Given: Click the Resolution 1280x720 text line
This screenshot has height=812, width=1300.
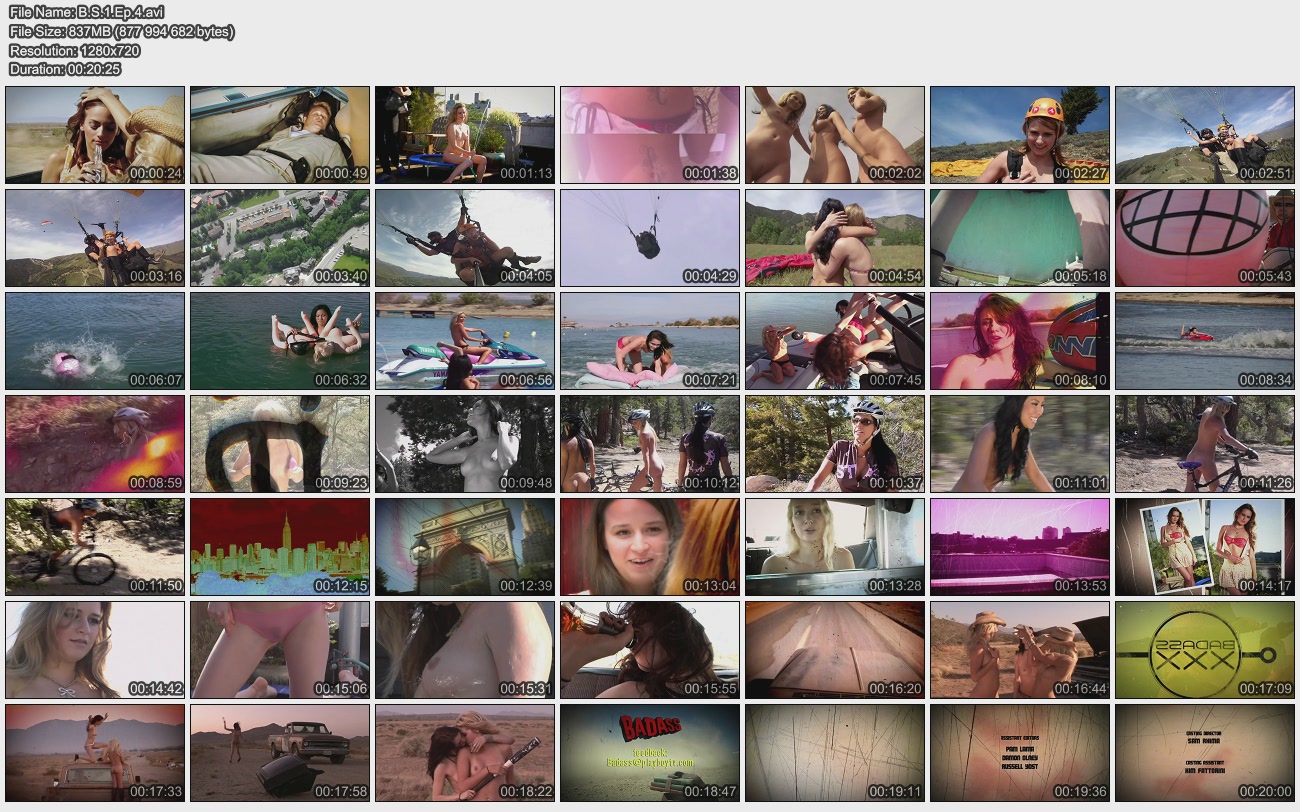Looking at the screenshot, I should coord(75,50).
